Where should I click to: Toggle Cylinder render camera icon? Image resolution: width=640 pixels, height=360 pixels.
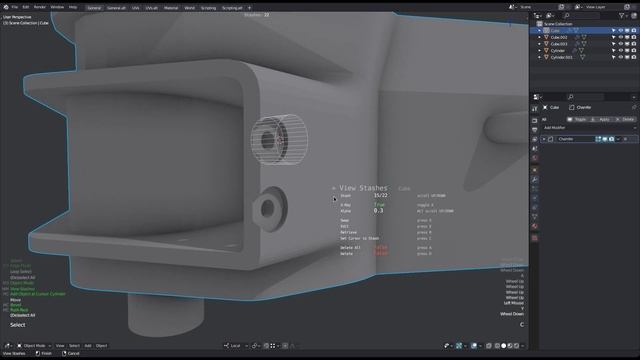coord(634,51)
